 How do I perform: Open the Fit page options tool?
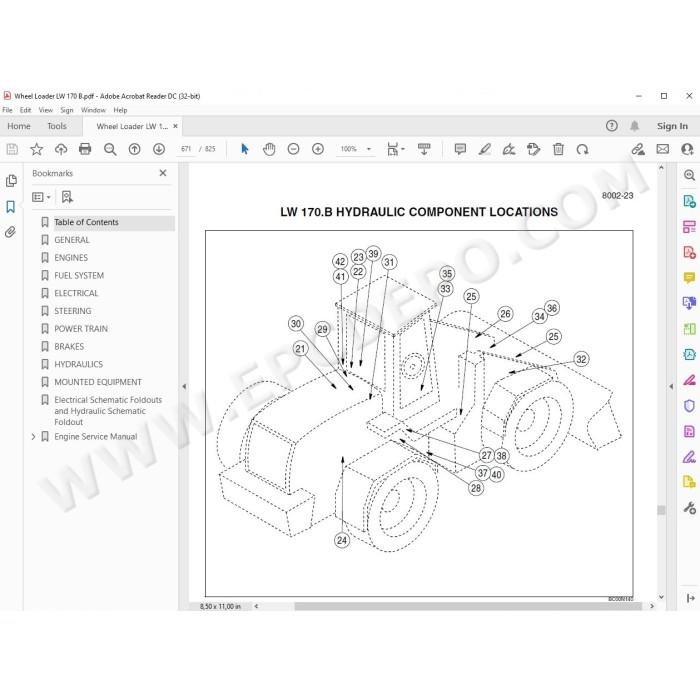pos(396,149)
